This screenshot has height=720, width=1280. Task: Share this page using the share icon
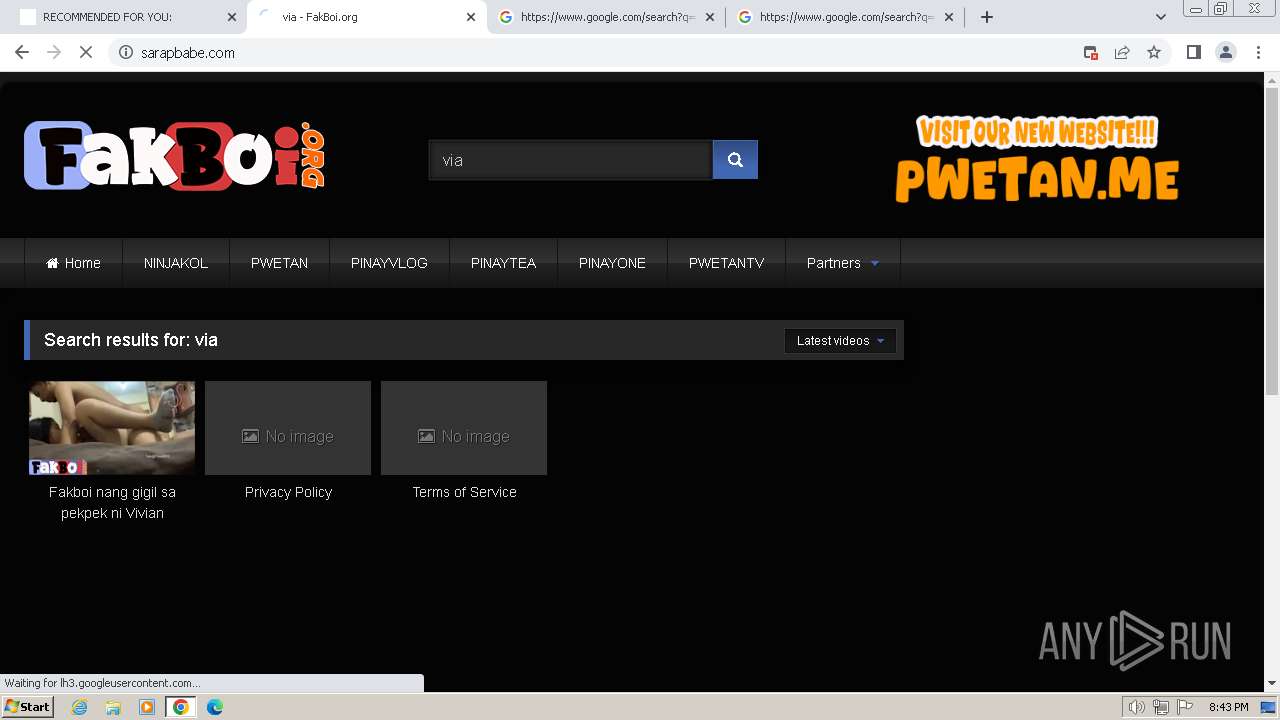pos(1122,53)
